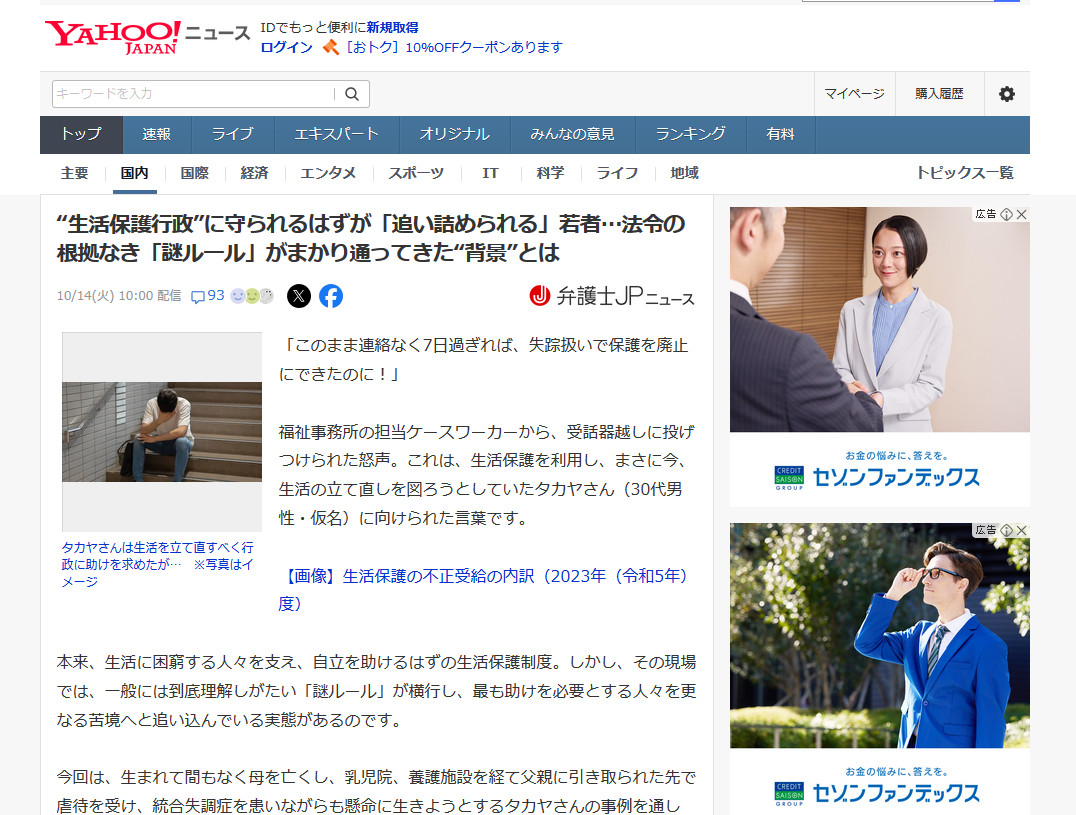Open the ランキング tab
Viewport: 1076px width, 815px height.
(690, 134)
